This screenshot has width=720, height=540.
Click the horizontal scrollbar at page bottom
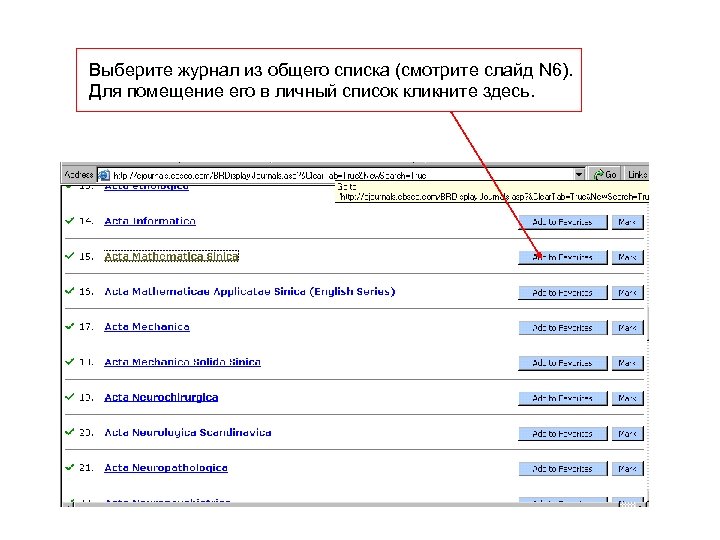point(354,505)
